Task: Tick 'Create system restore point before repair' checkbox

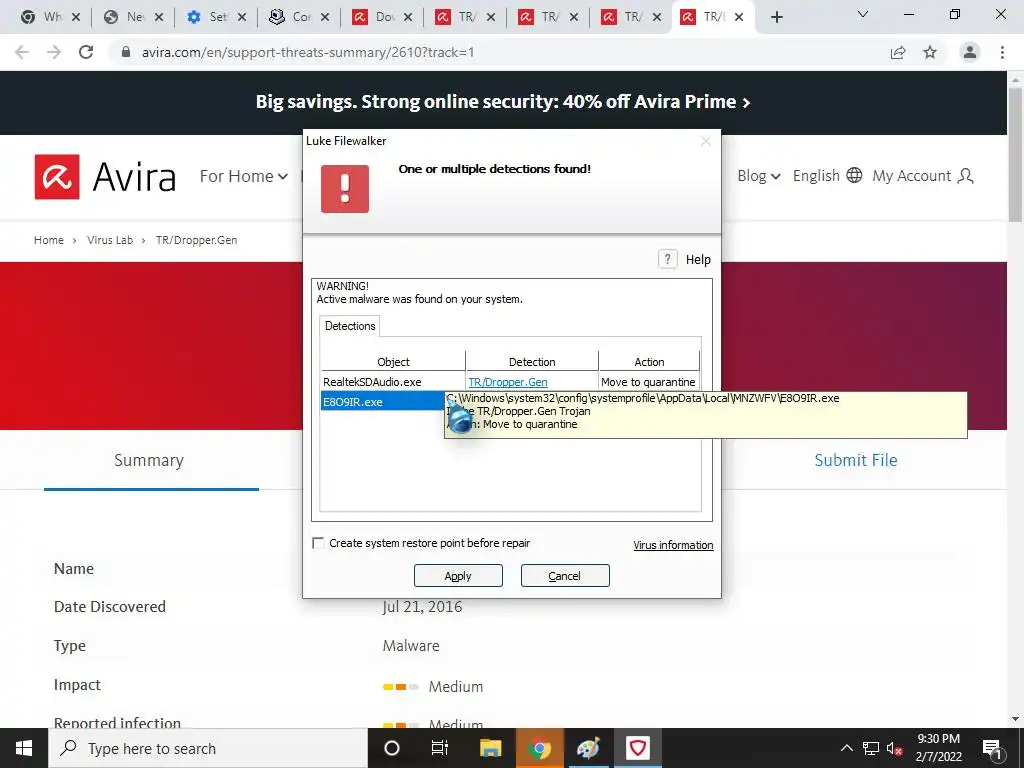Action: coord(318,543)
